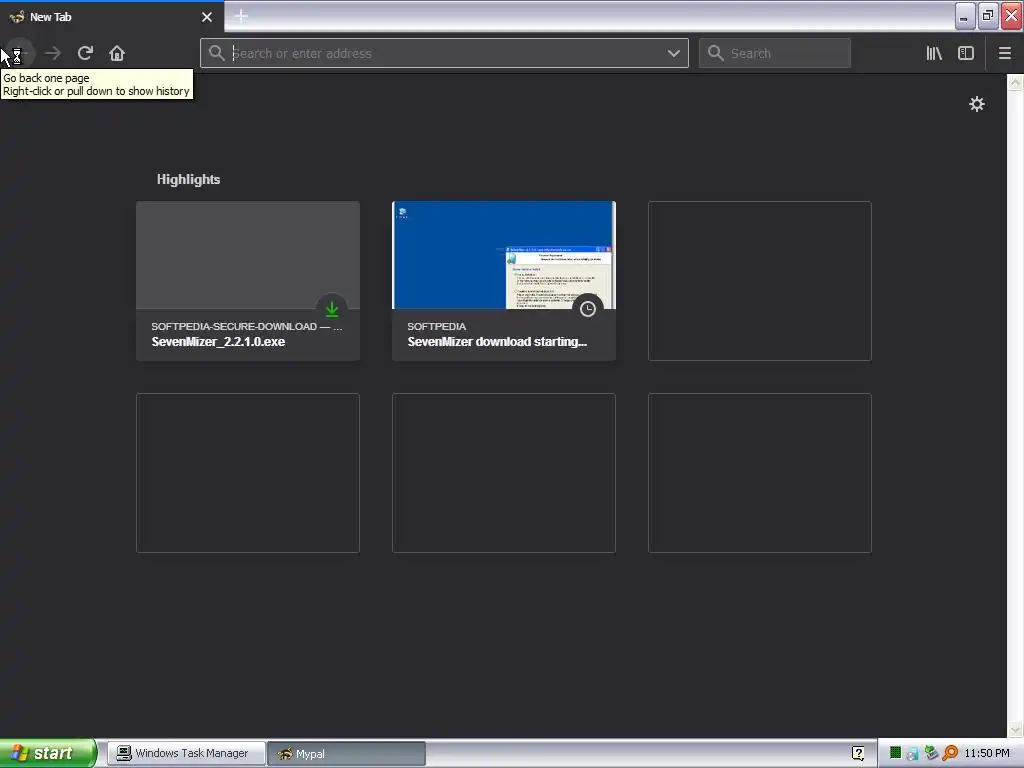
Task: Click page scrollbar up arrow
Action: point(1015,82)
